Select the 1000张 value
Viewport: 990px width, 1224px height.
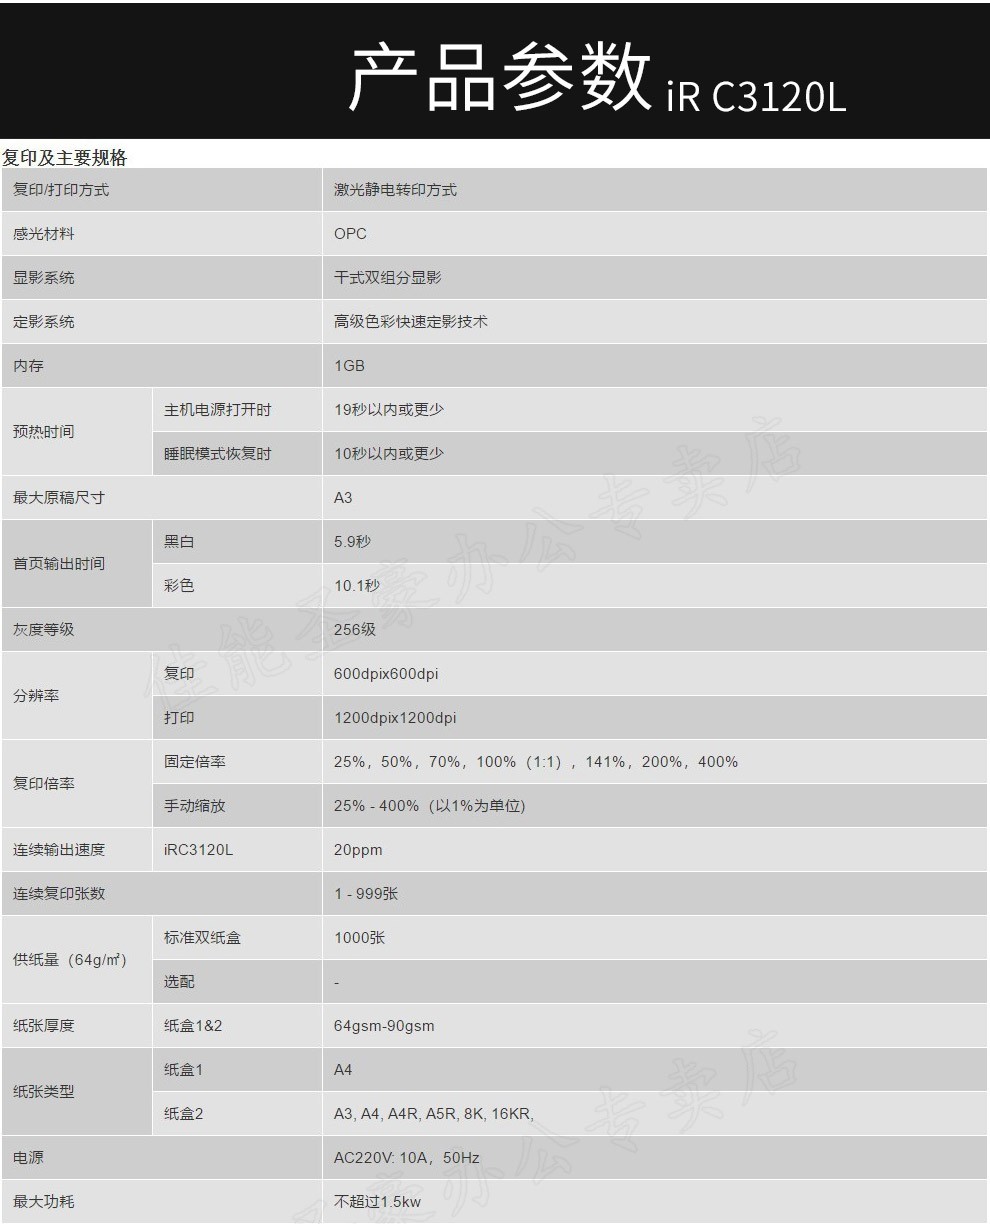pos(359,937)
